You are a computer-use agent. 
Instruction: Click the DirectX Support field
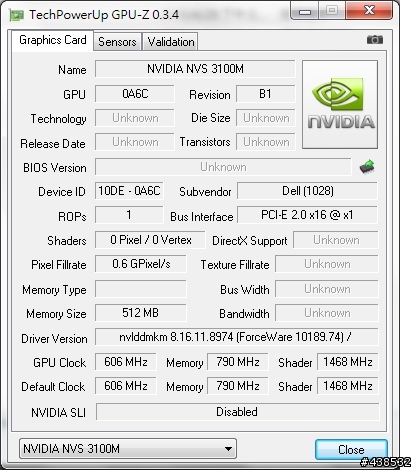336,240
